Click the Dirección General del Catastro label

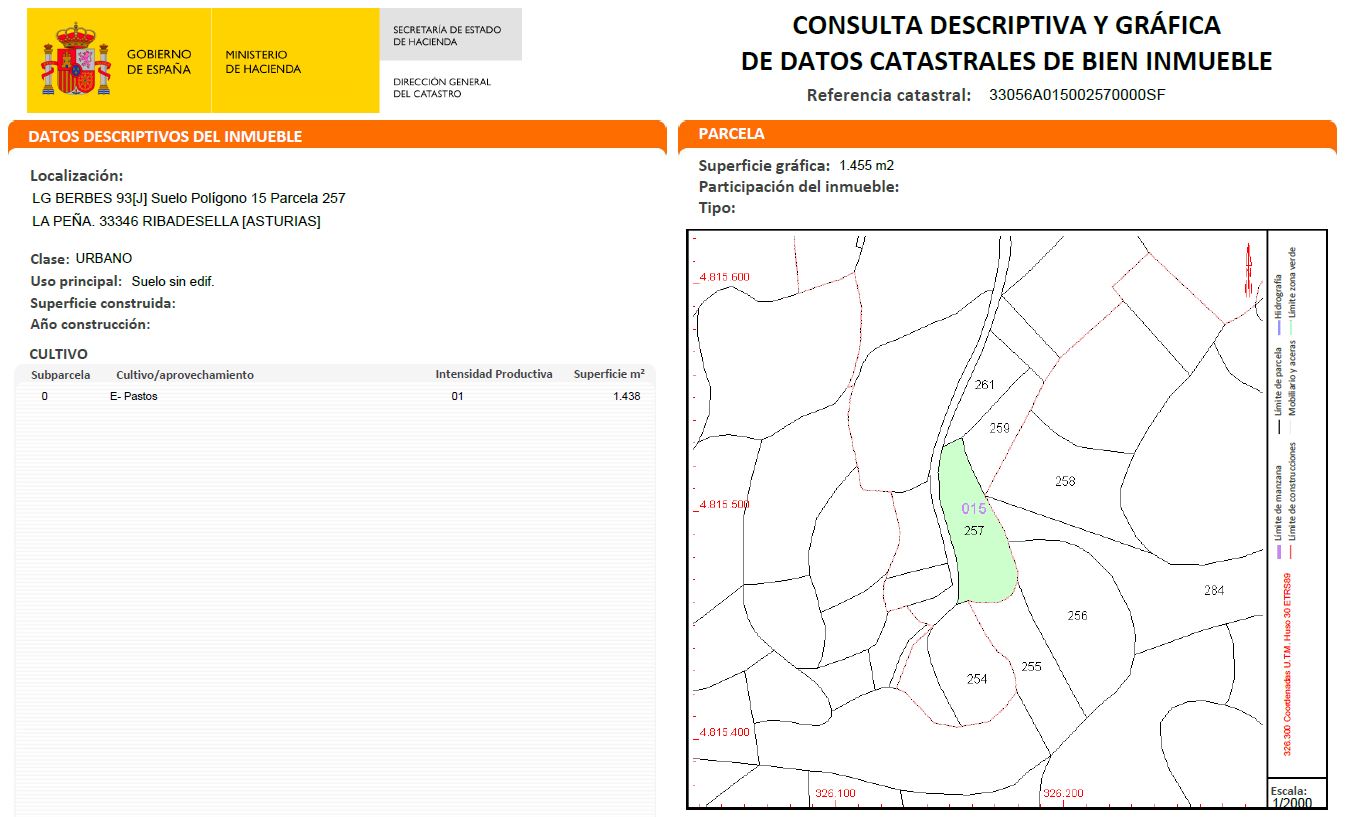tap(442, 88)
